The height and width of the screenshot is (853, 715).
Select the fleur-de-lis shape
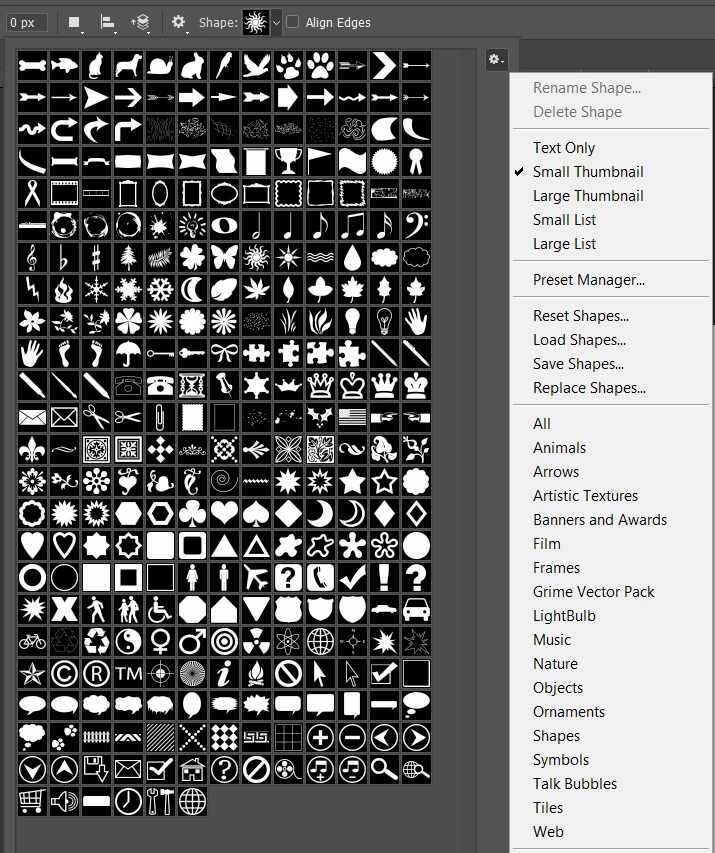32,449
